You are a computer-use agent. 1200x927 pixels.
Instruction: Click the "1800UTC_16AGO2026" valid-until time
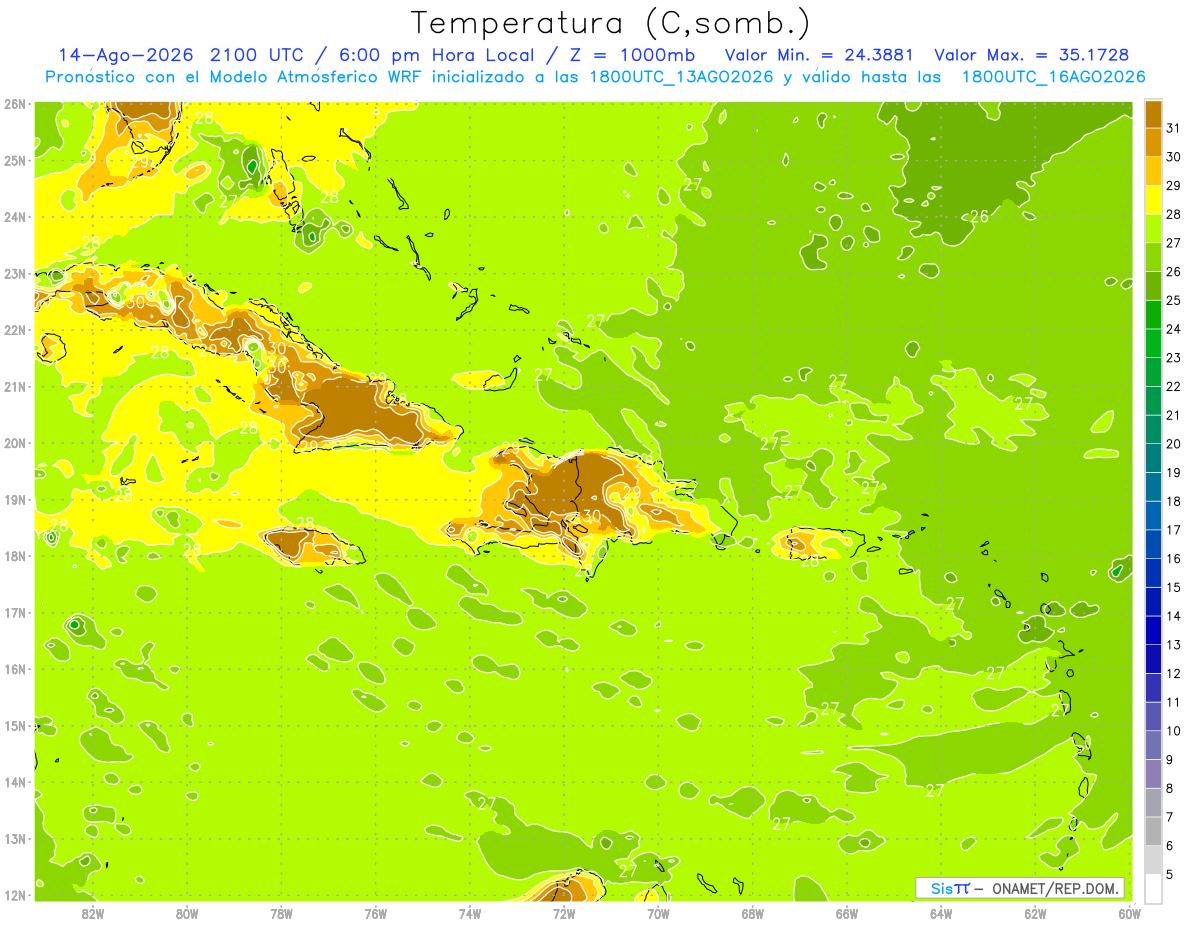[1054, 77]
